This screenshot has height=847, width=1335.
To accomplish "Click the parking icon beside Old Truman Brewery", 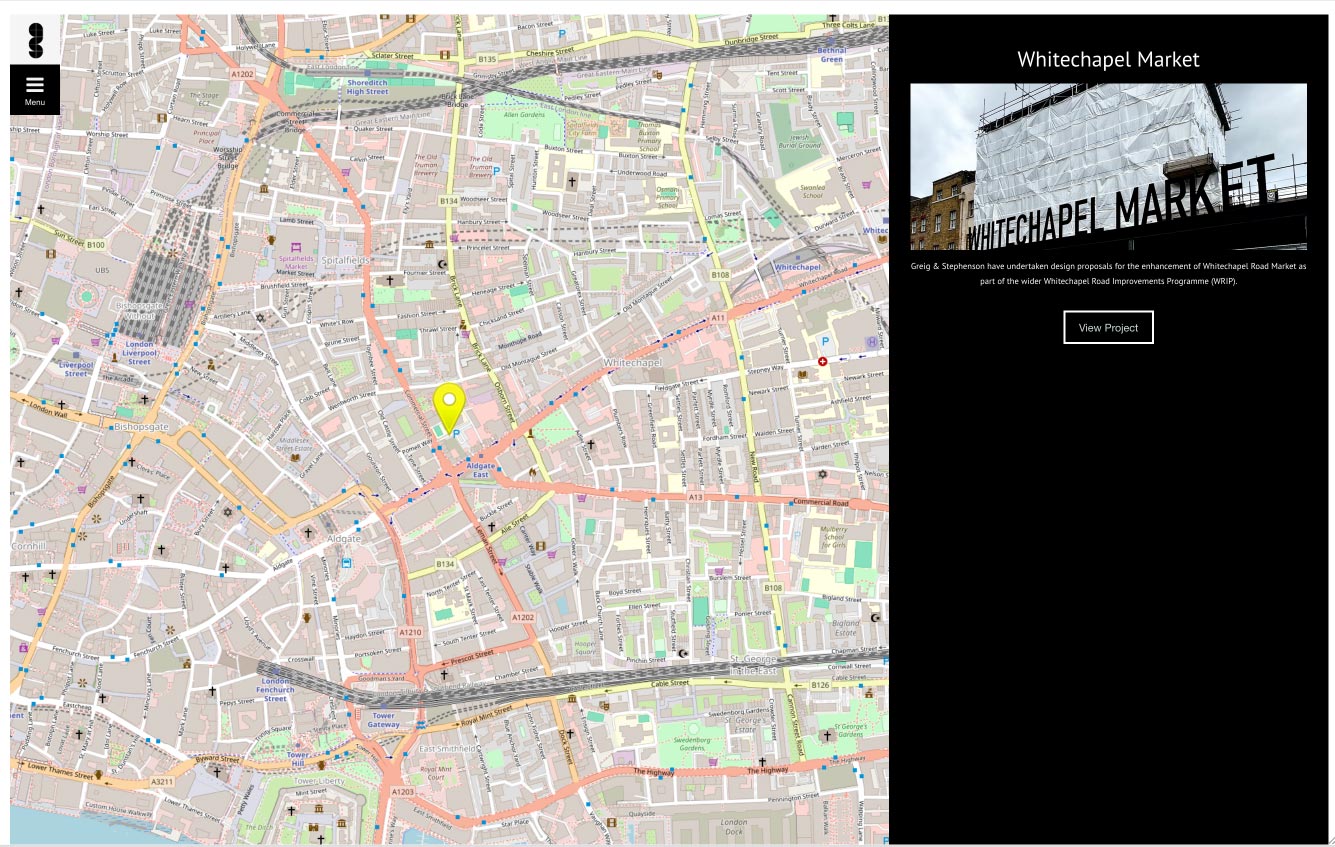I will (496, 171).
